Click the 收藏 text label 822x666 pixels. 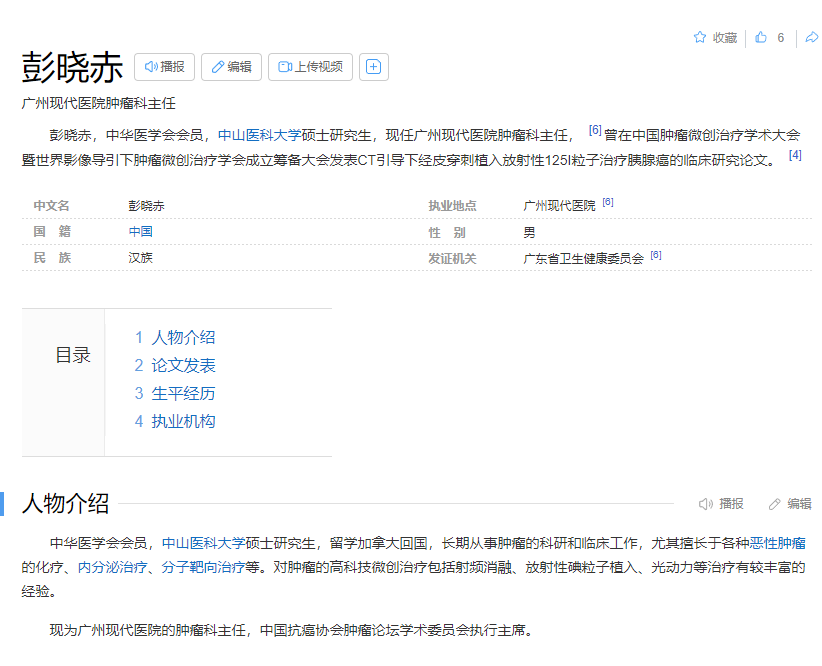725,38
